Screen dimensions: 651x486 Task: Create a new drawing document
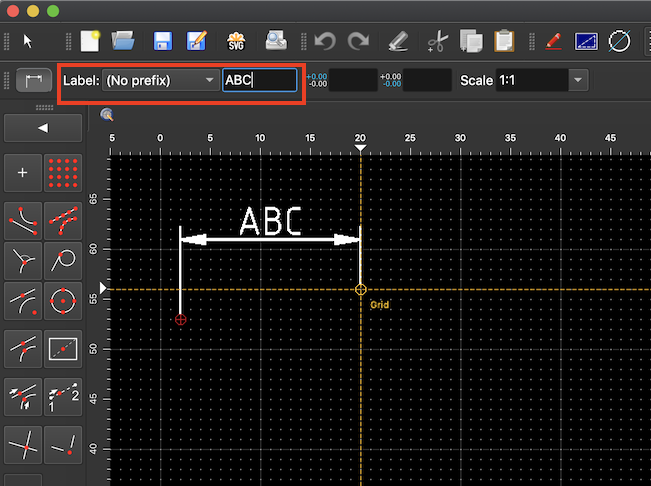91,41
